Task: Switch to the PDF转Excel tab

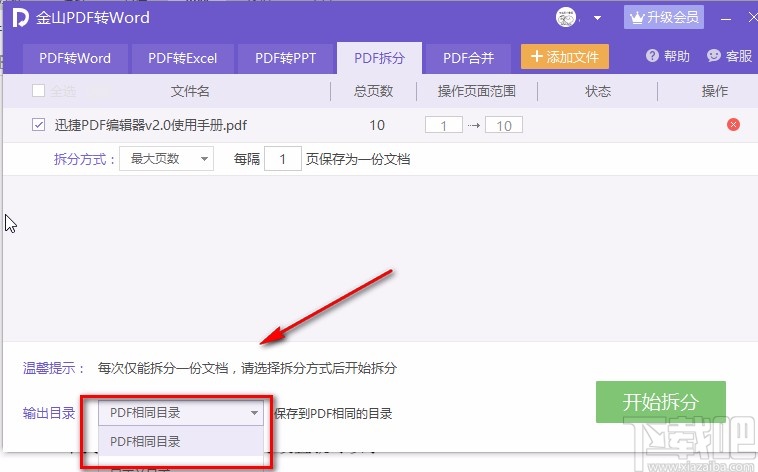Action: tap(182, 59)
